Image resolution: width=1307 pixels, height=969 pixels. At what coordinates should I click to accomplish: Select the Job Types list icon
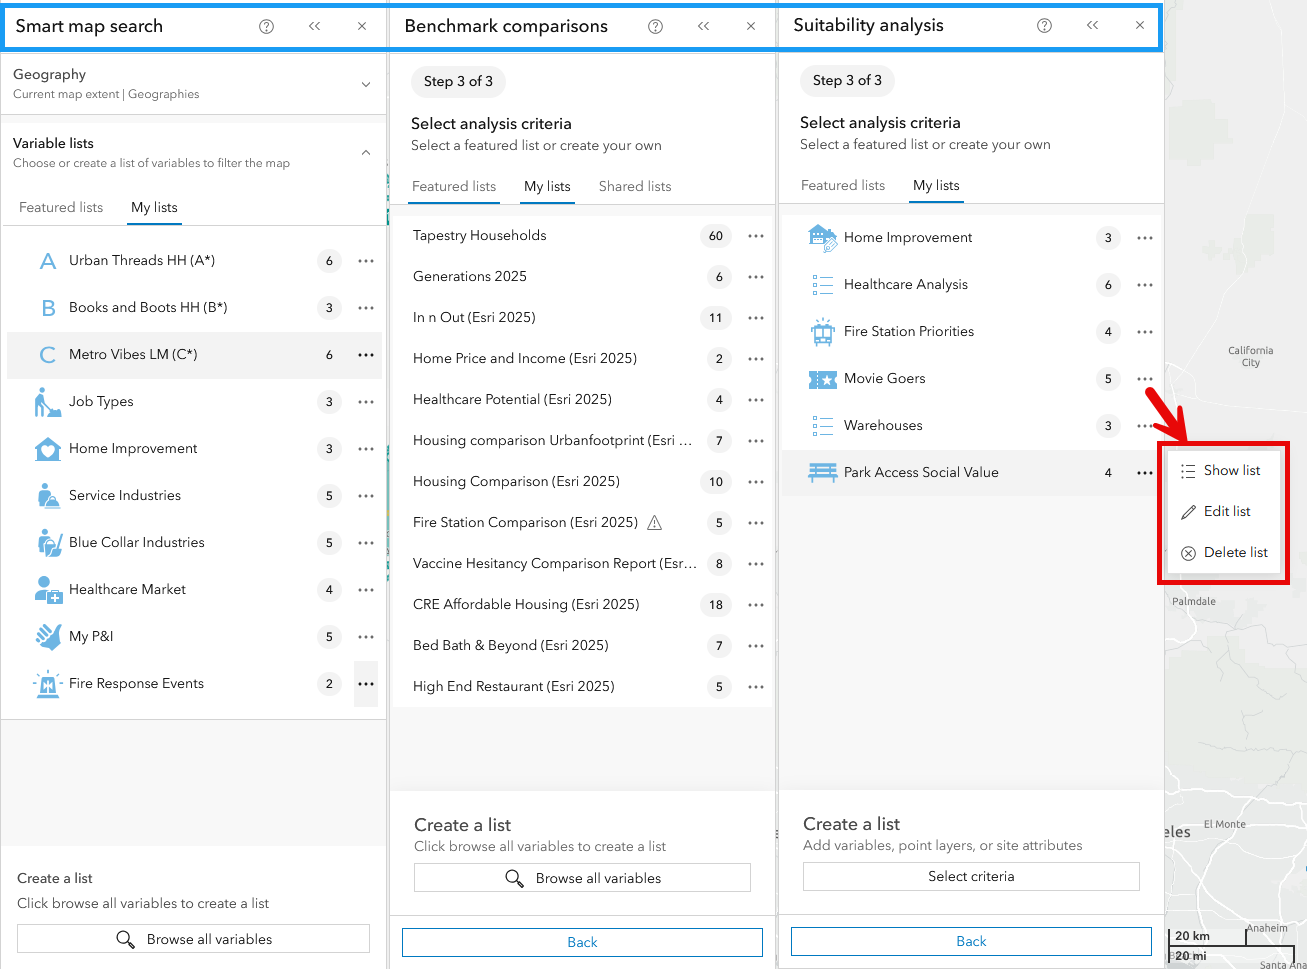46,401
